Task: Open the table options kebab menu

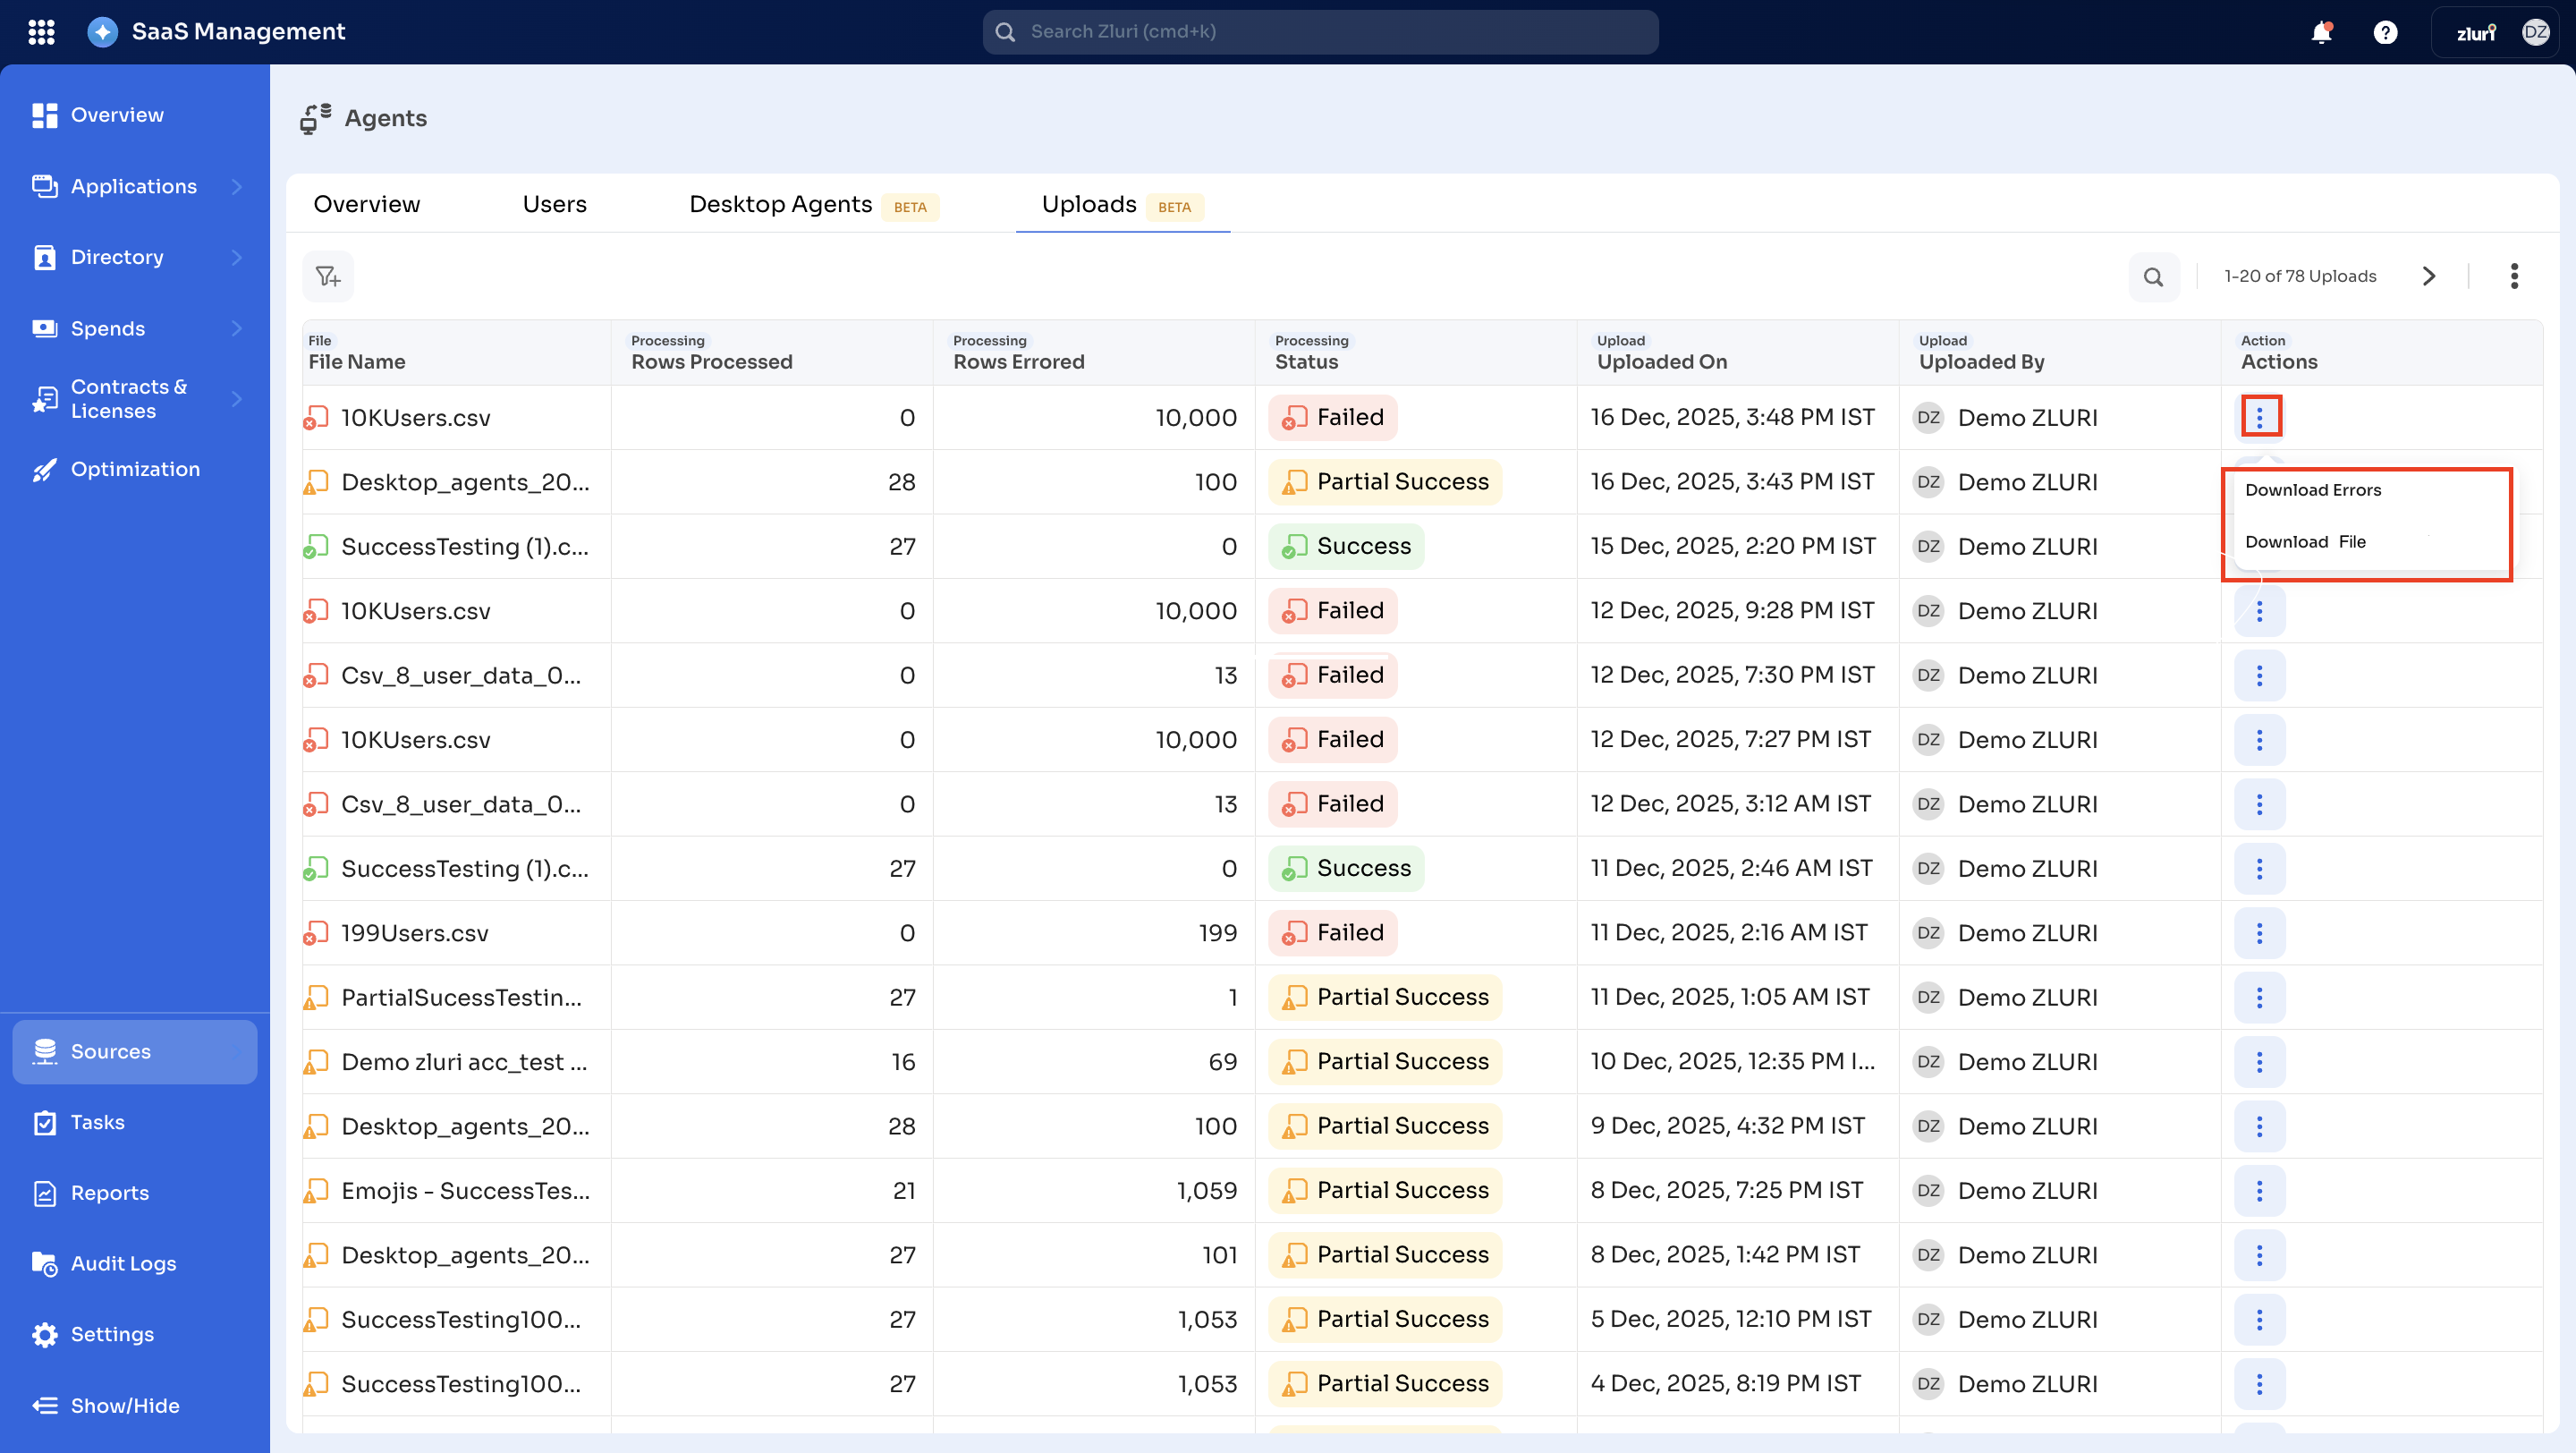Action: (x=2513, y=276)
